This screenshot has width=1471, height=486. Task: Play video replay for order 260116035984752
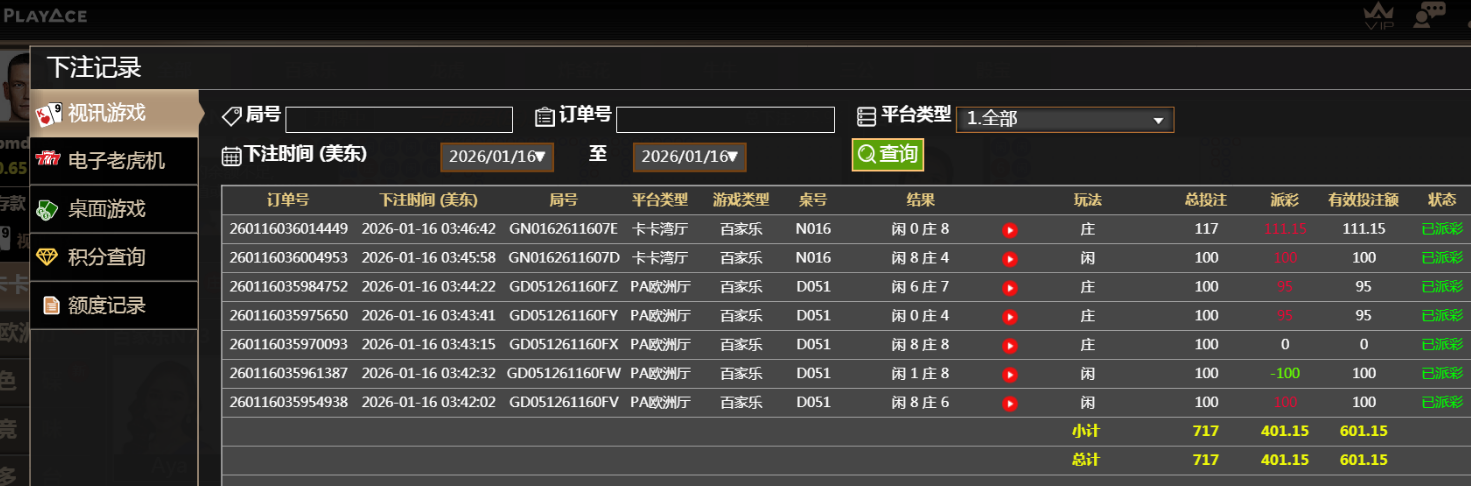pyautogui.click(x=1010, y=288)
